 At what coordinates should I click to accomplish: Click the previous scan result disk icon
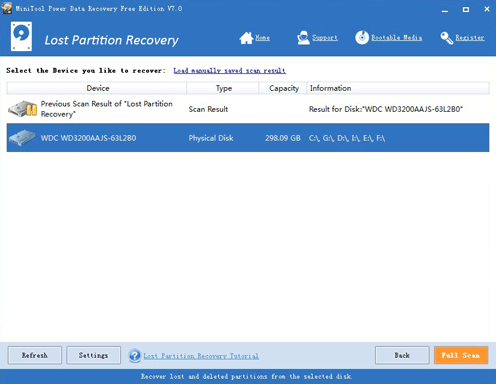23,109
